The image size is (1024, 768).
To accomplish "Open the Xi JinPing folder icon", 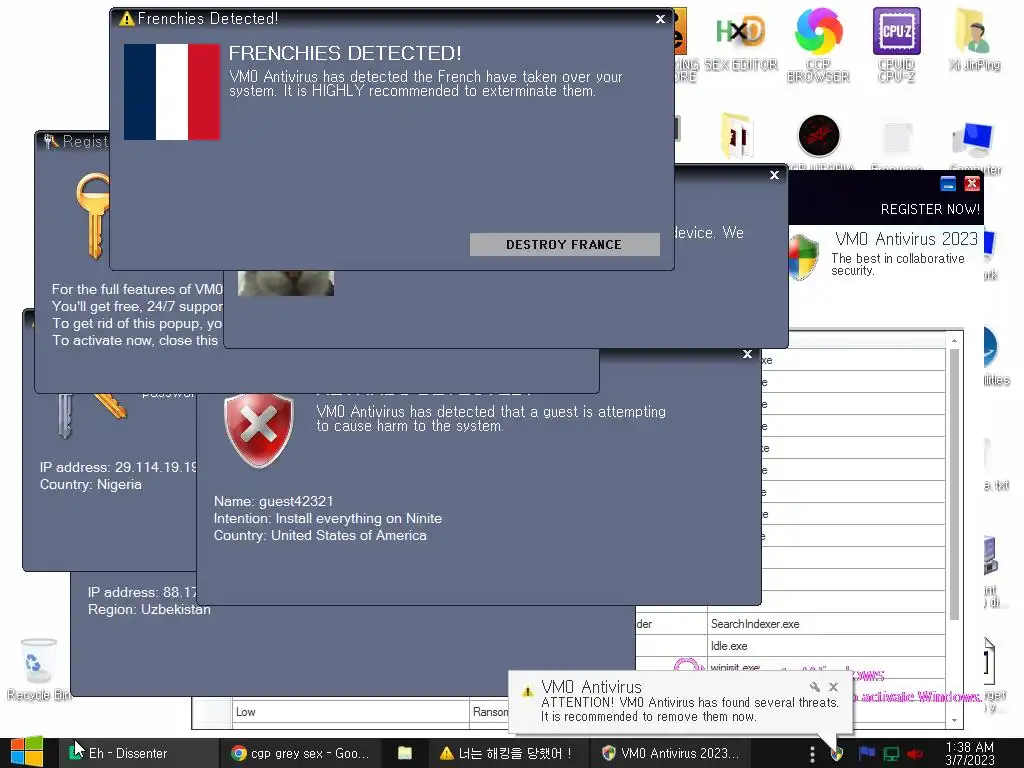I will pyautogui.click(x=974, y=39).
